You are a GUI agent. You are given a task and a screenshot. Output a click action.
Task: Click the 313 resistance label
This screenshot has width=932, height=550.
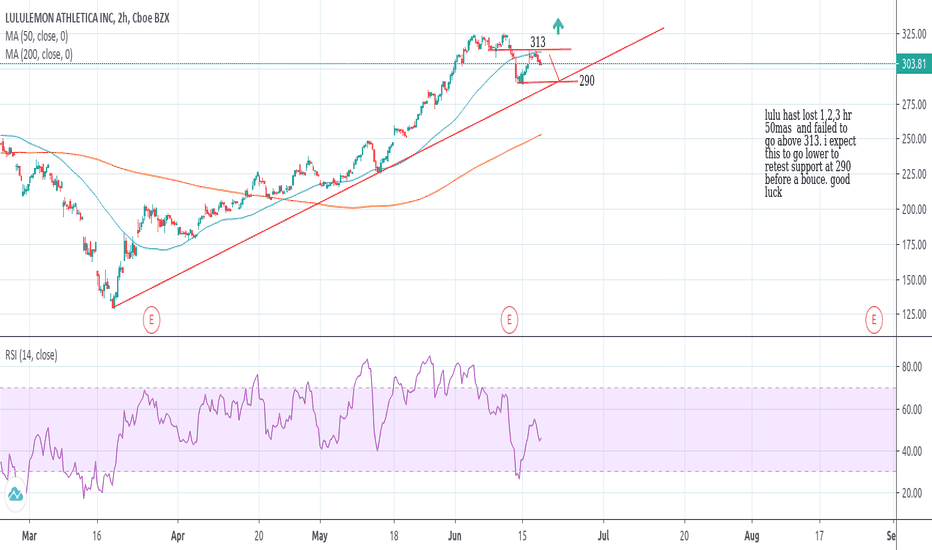point(537,42)
